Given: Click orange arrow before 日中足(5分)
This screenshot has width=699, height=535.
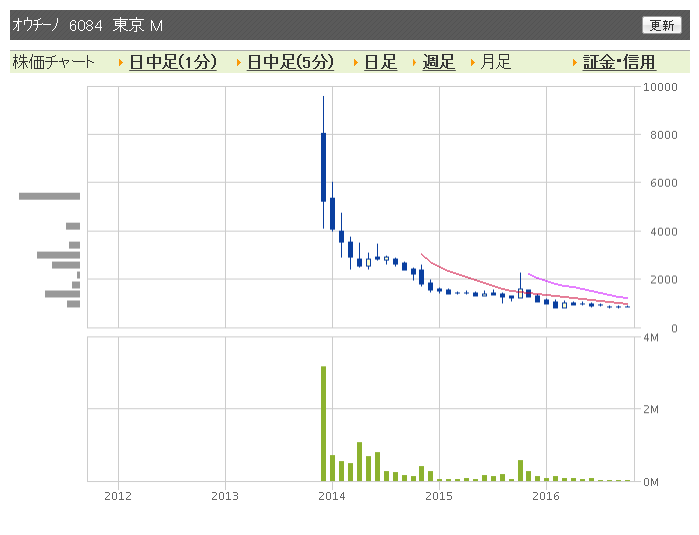Looking at the screenshot, I should point(239,63).
